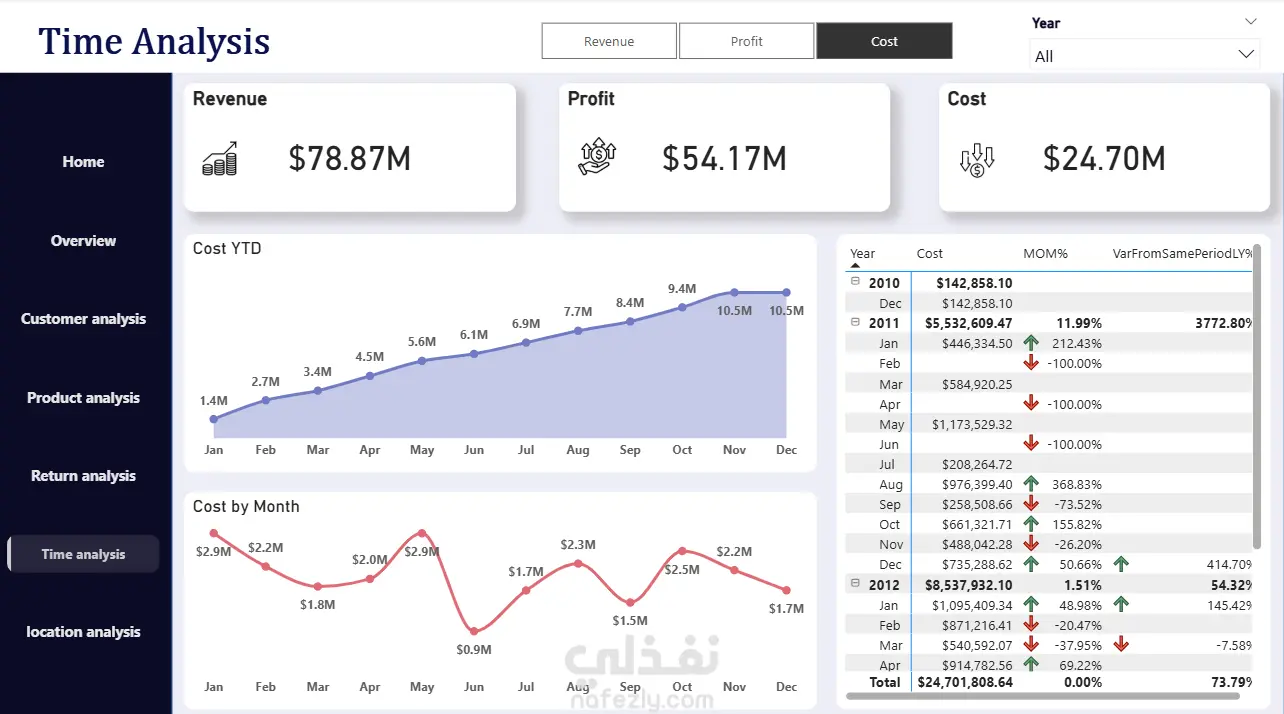Screen dimensions: 1284x714
Task: Click the Mar 2011 cost $584,920.25
Action: pyautogui.click(x=978, y=384)
